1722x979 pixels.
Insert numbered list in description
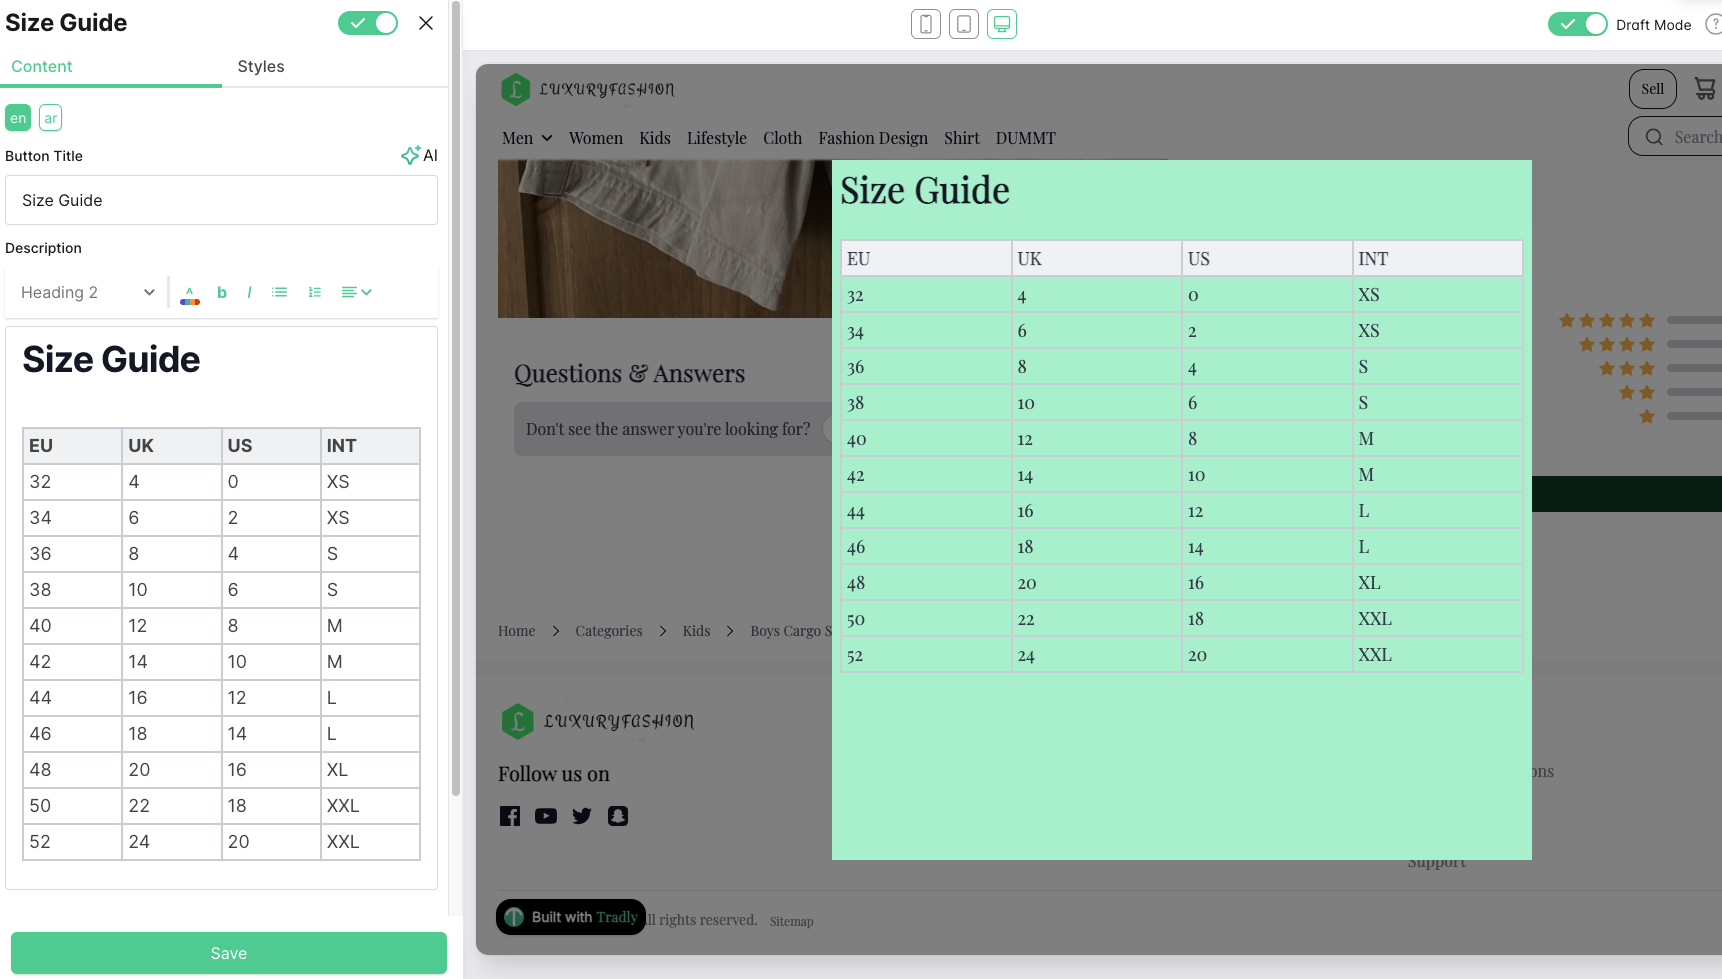(314, 292)
